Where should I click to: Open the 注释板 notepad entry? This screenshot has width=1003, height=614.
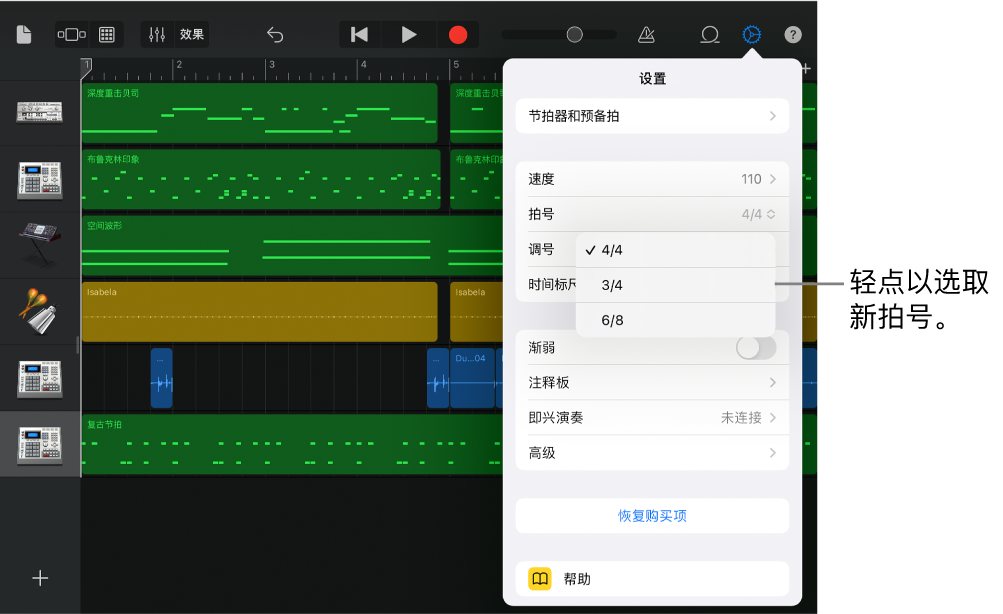(x=651, y=382)
